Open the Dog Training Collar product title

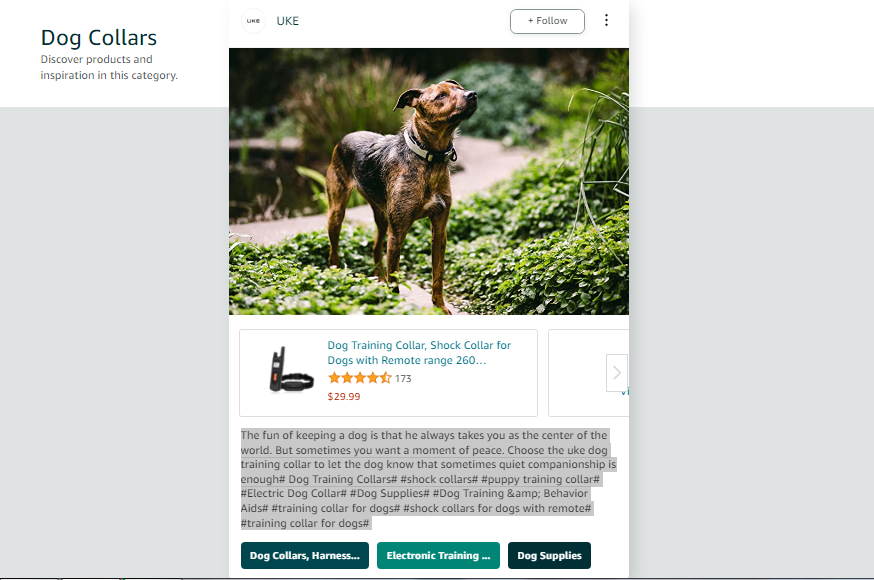419,353
